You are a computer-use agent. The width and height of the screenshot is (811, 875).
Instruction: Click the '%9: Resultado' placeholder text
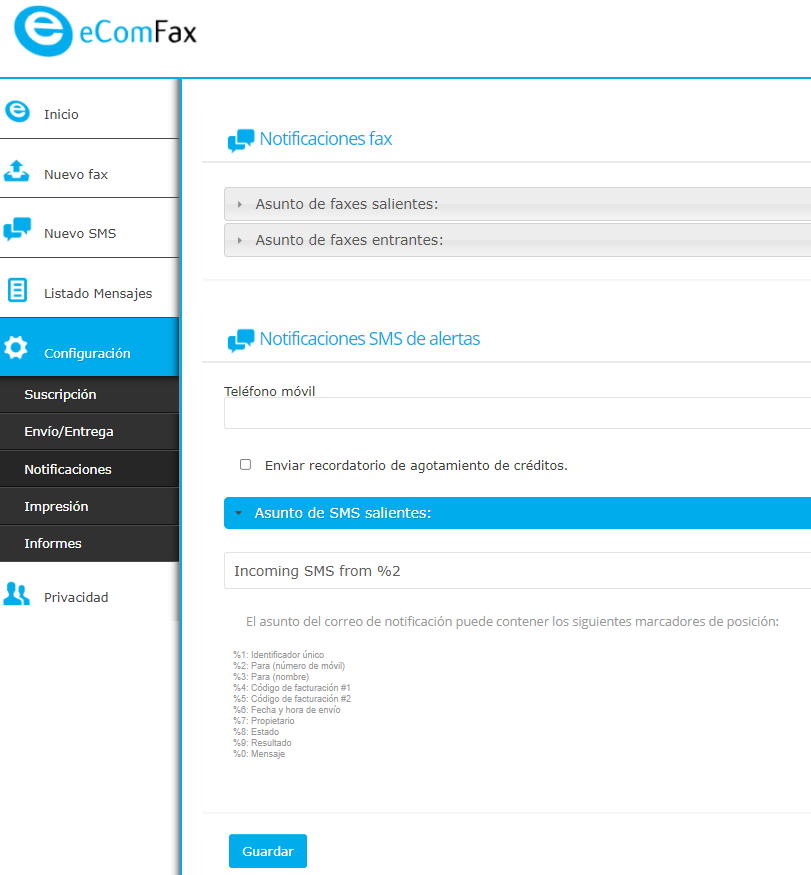(x=262, y=743)
